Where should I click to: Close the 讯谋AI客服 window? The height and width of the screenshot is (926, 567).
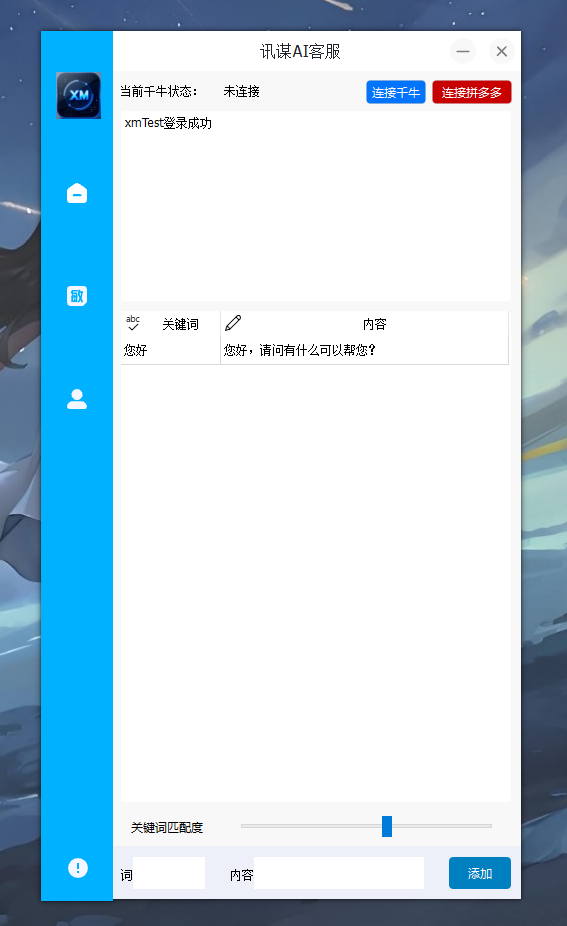pos(501,51)
